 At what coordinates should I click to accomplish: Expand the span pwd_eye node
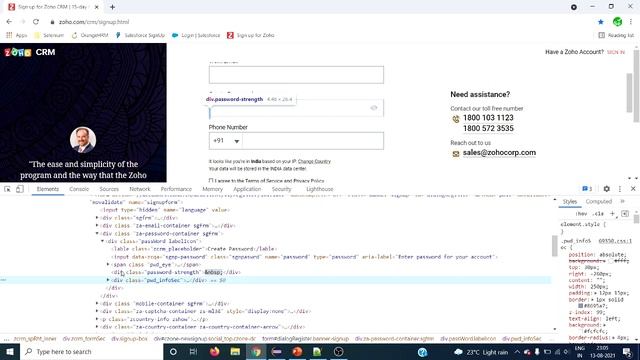[108, 264]
